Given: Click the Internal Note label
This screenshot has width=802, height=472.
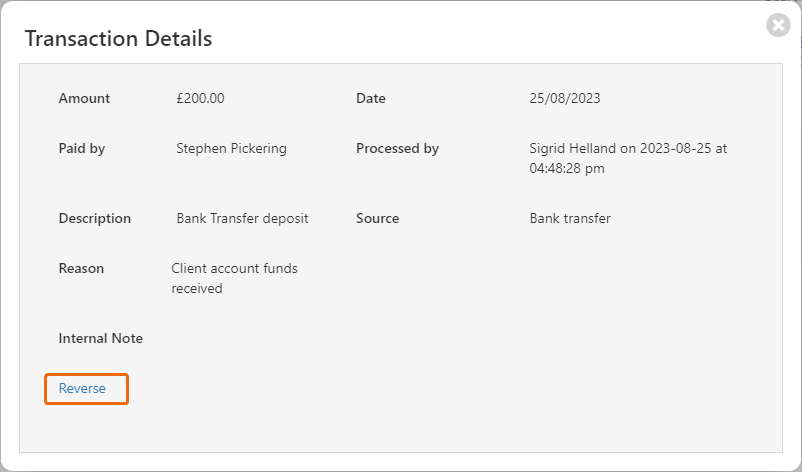Looking at the screenshot, I should (x=101, y=339).
